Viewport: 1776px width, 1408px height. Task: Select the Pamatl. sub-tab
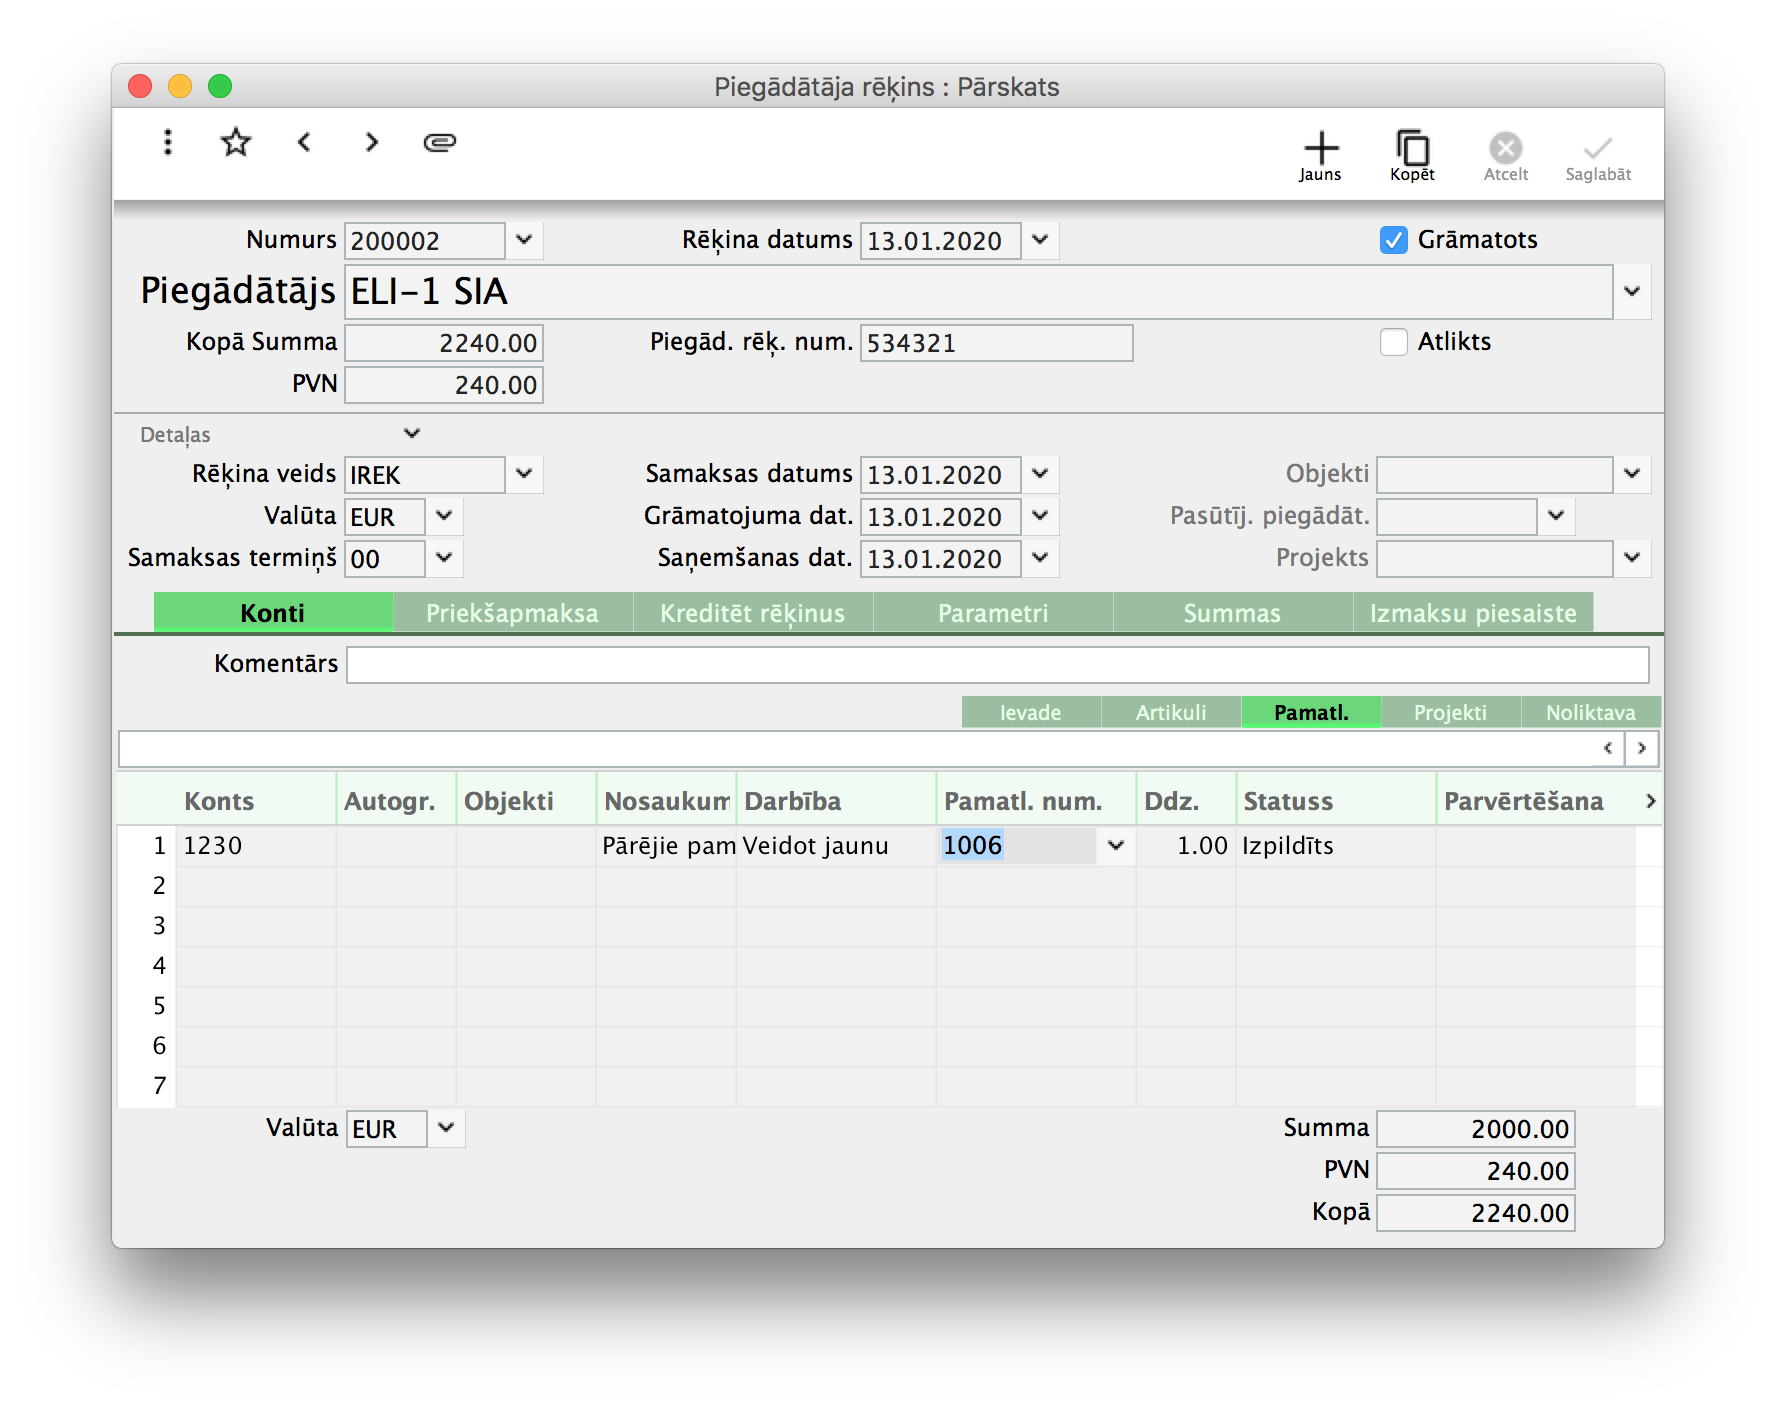[x=1311, y=712]
